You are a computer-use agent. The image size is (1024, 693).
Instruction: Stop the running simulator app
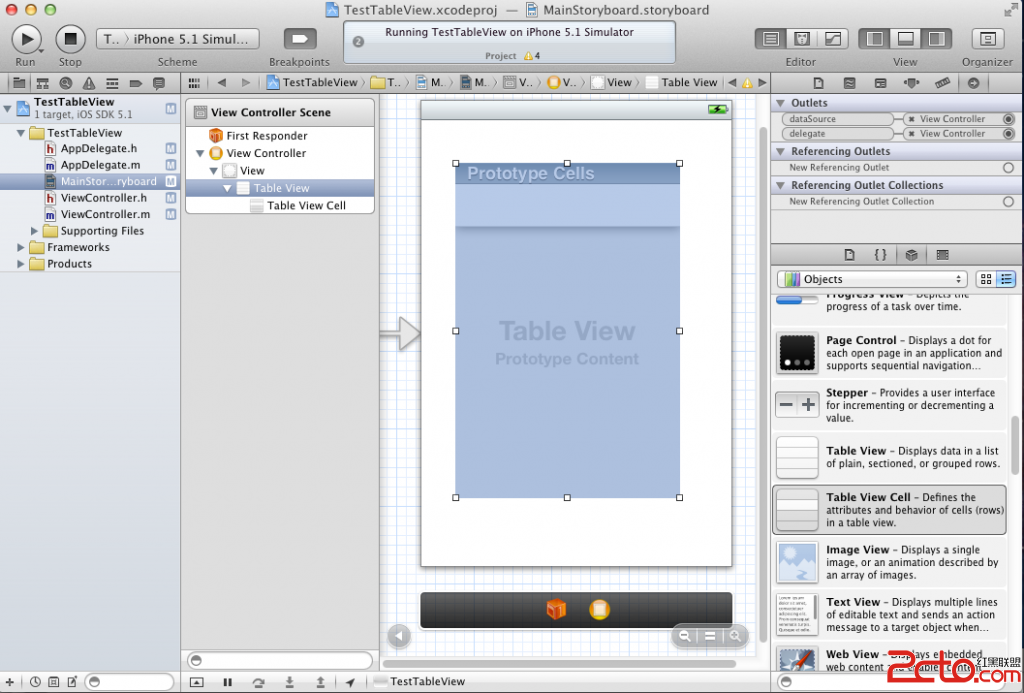(70, 39)
